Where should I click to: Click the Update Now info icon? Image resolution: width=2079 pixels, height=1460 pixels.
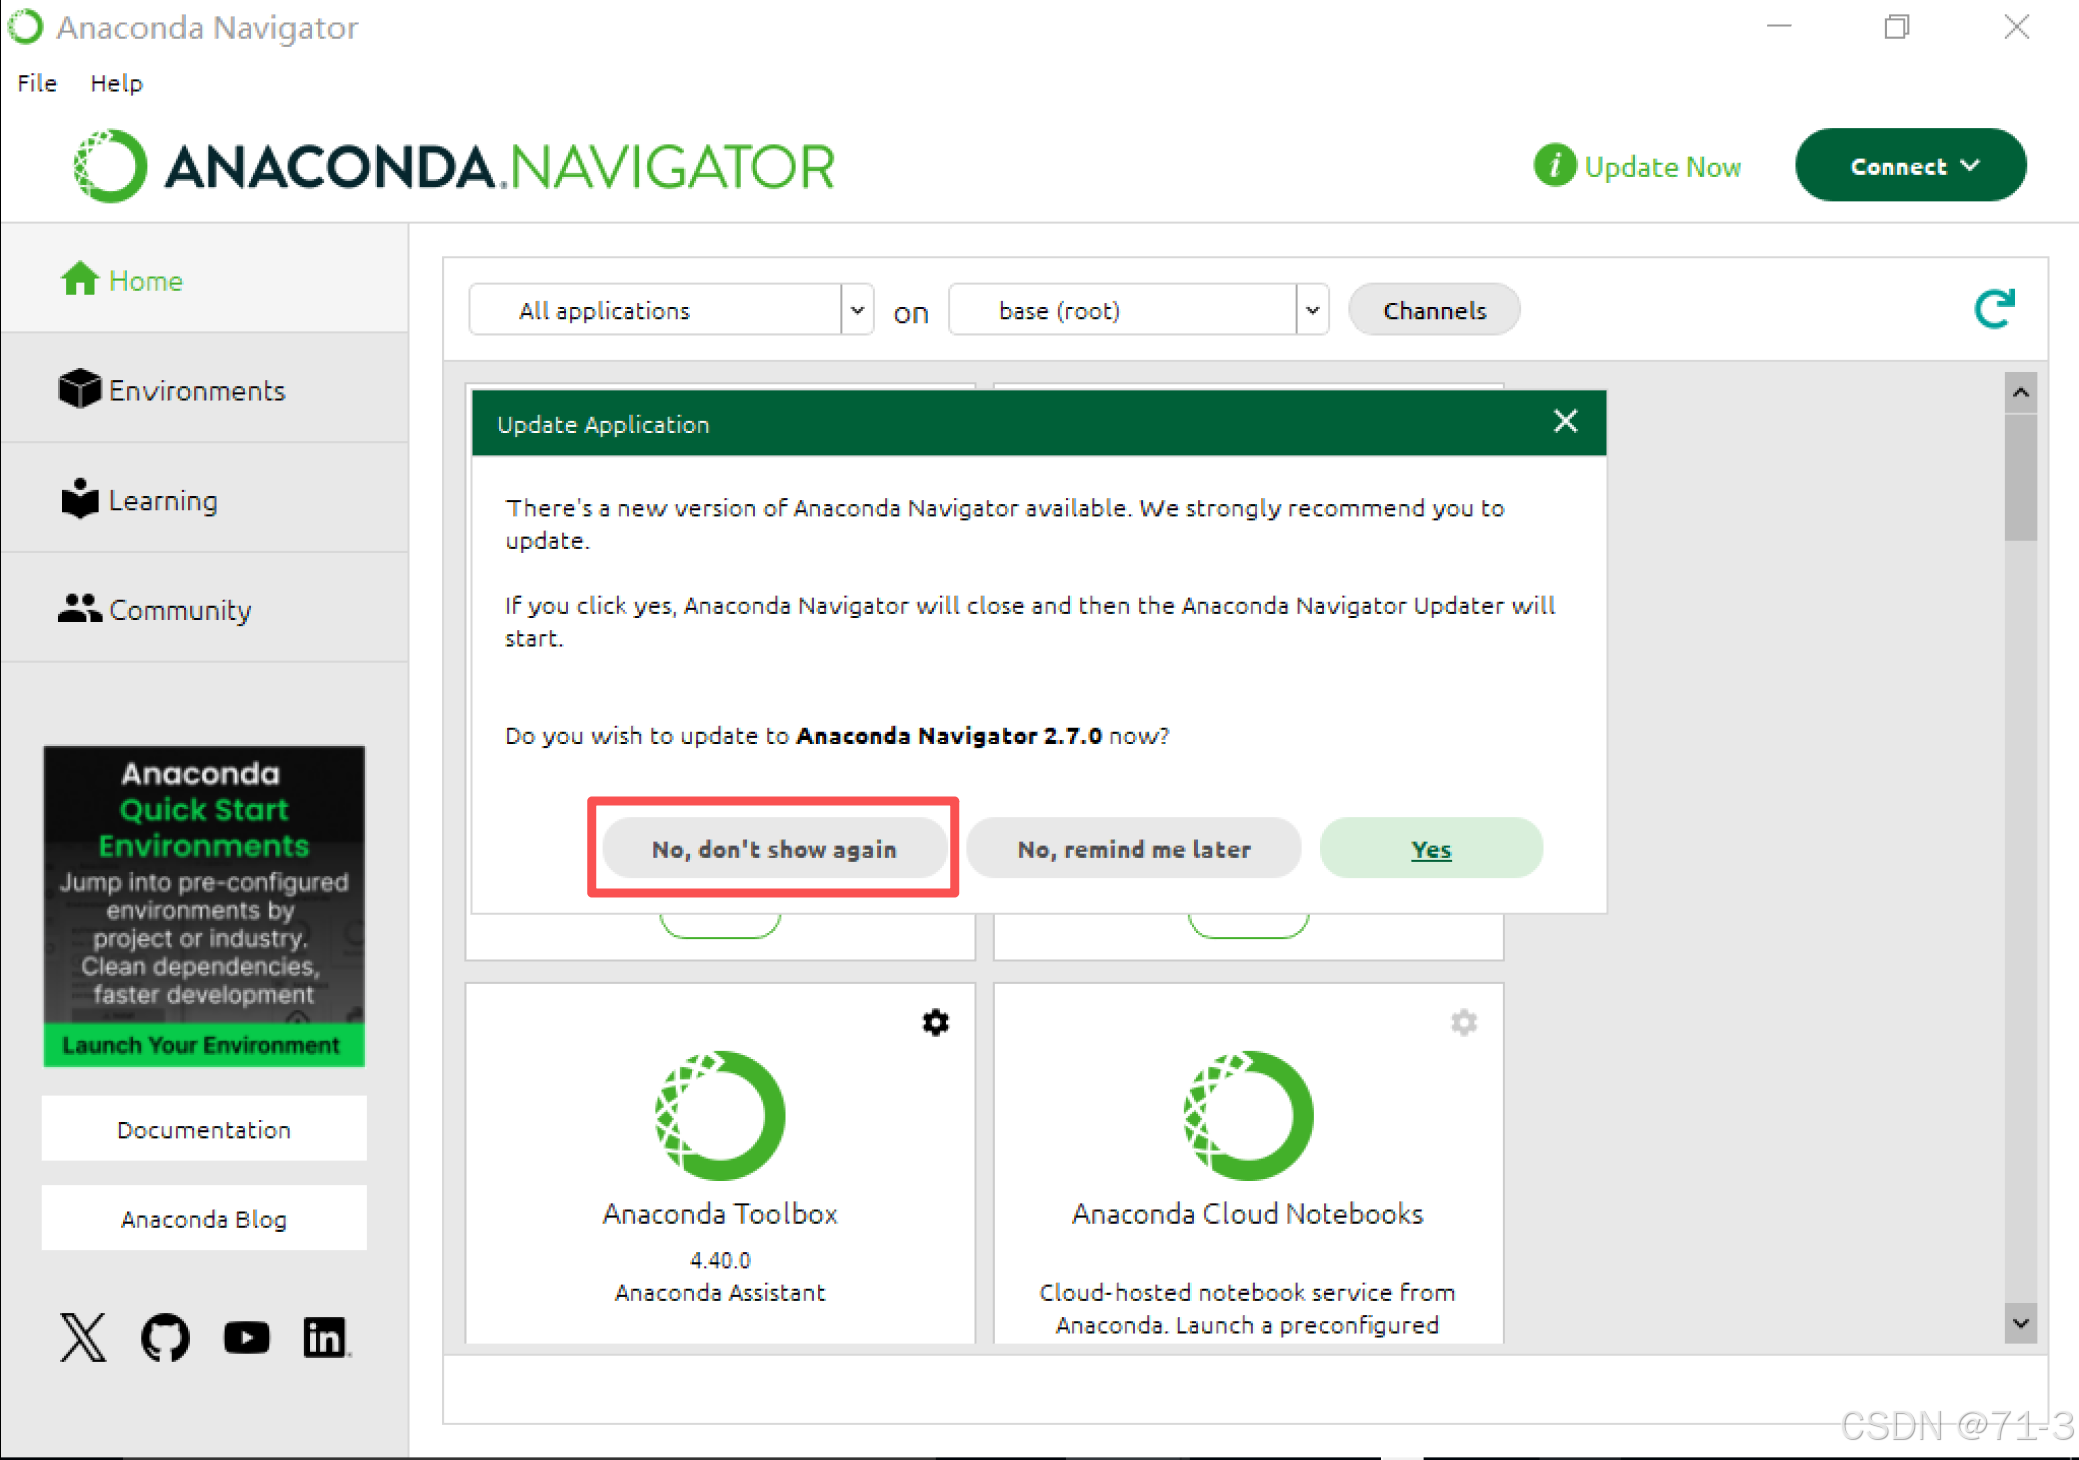point(1554,165)
